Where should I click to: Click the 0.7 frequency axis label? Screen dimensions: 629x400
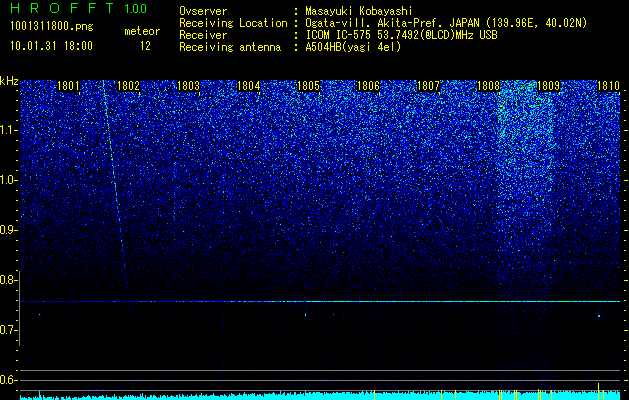[8, 330]
